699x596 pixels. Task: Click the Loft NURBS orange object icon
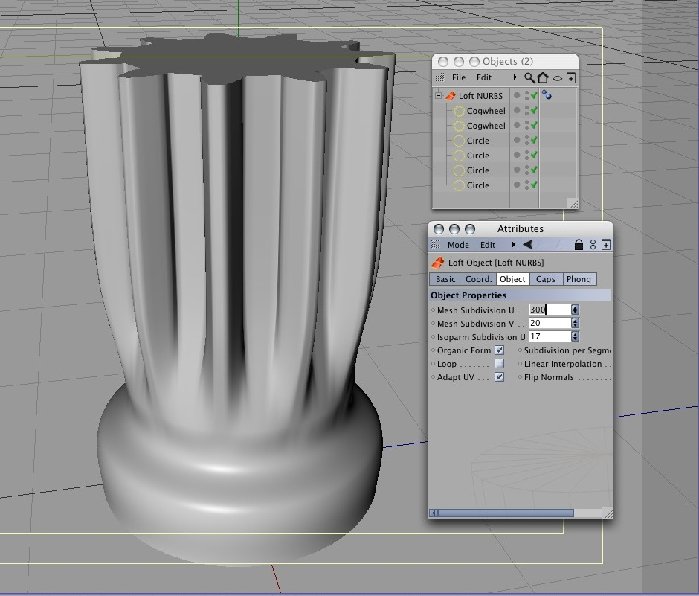click(450, 96)
